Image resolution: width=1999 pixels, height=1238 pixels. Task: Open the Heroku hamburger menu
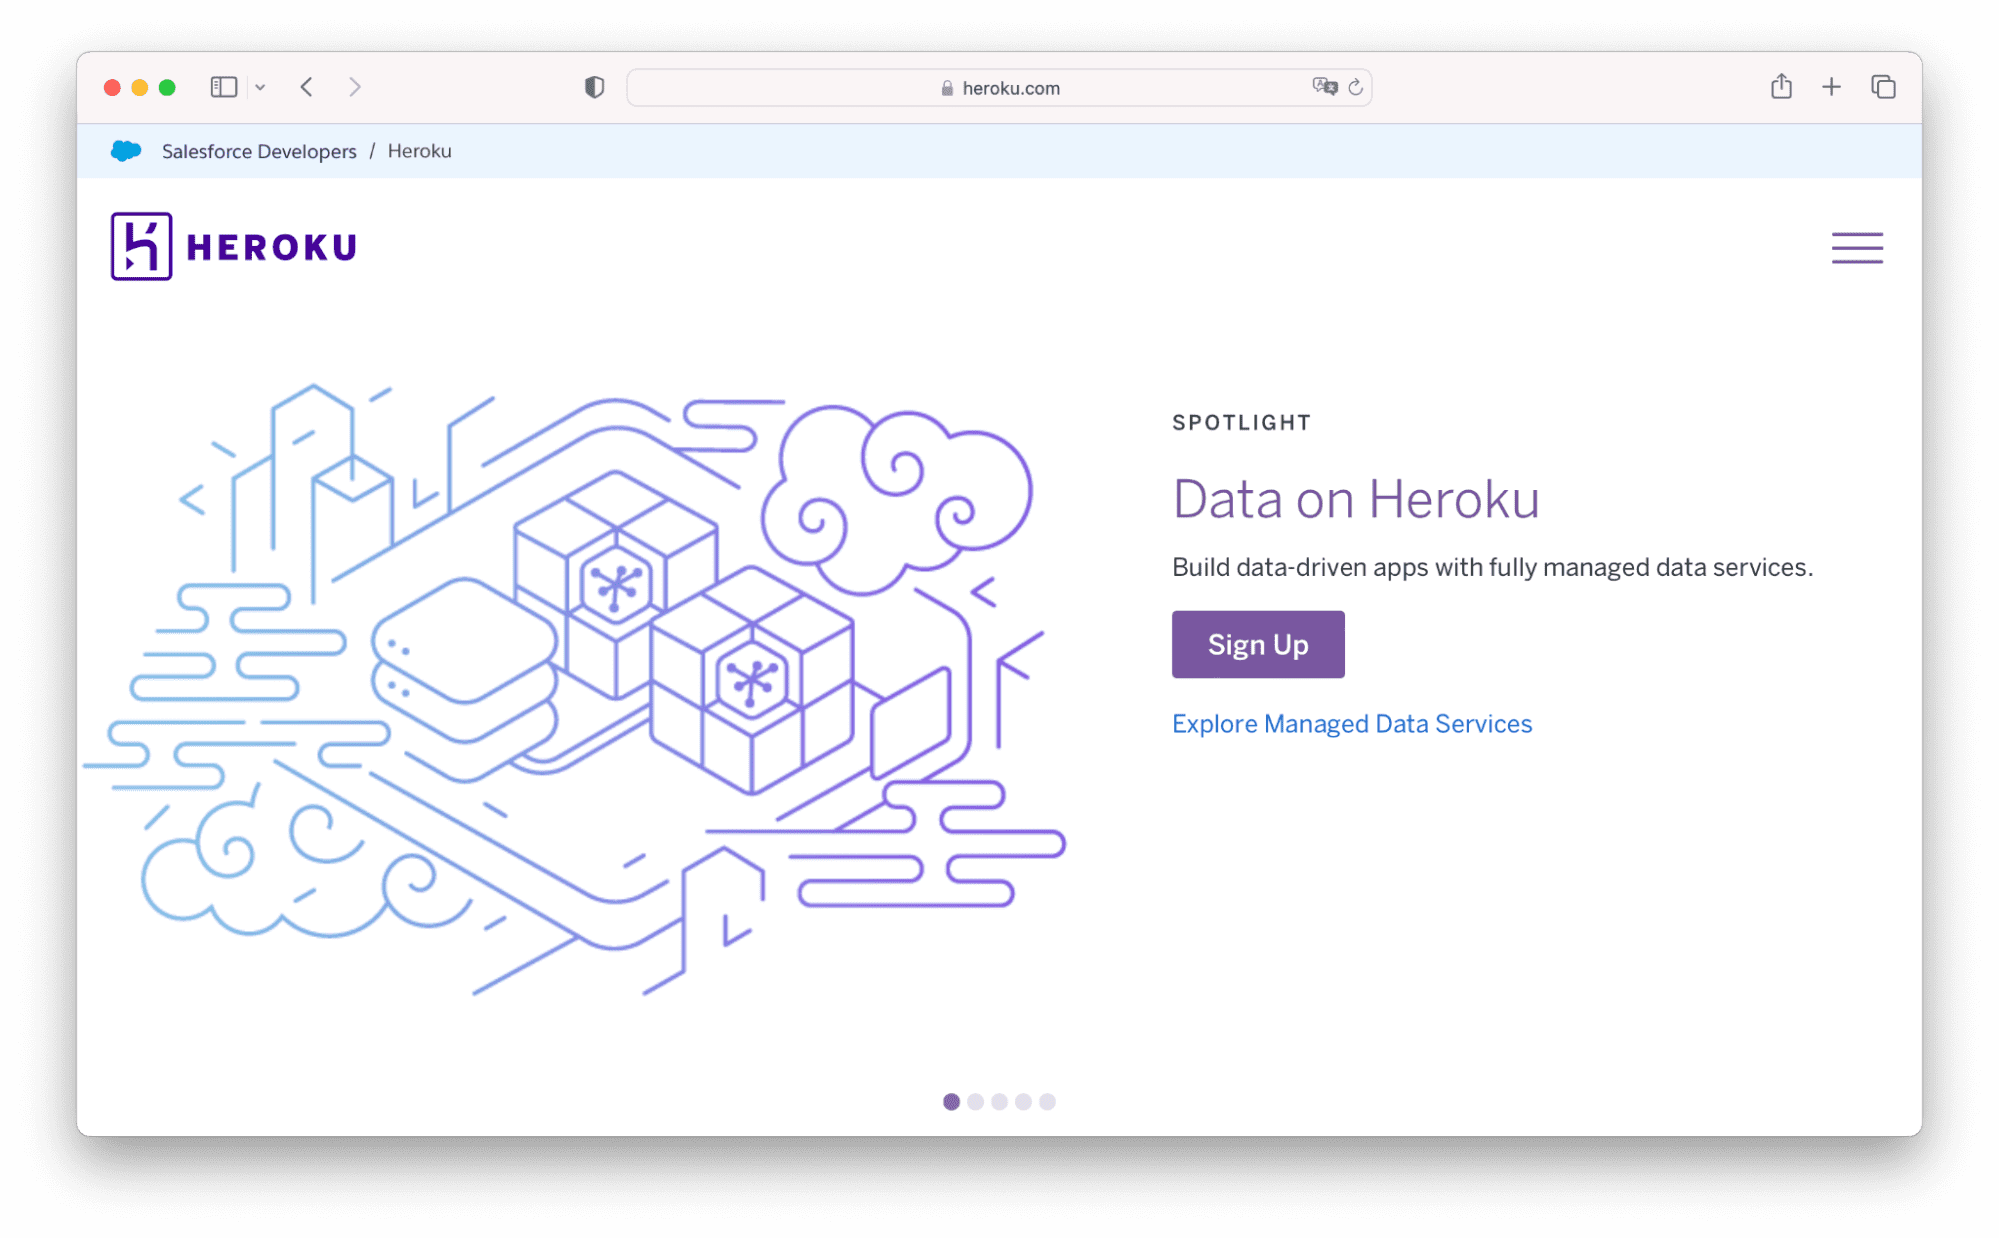[1856, 247]
